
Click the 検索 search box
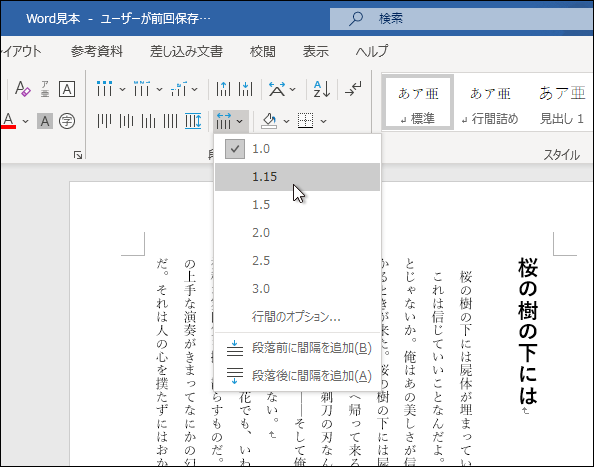point(461,19)
